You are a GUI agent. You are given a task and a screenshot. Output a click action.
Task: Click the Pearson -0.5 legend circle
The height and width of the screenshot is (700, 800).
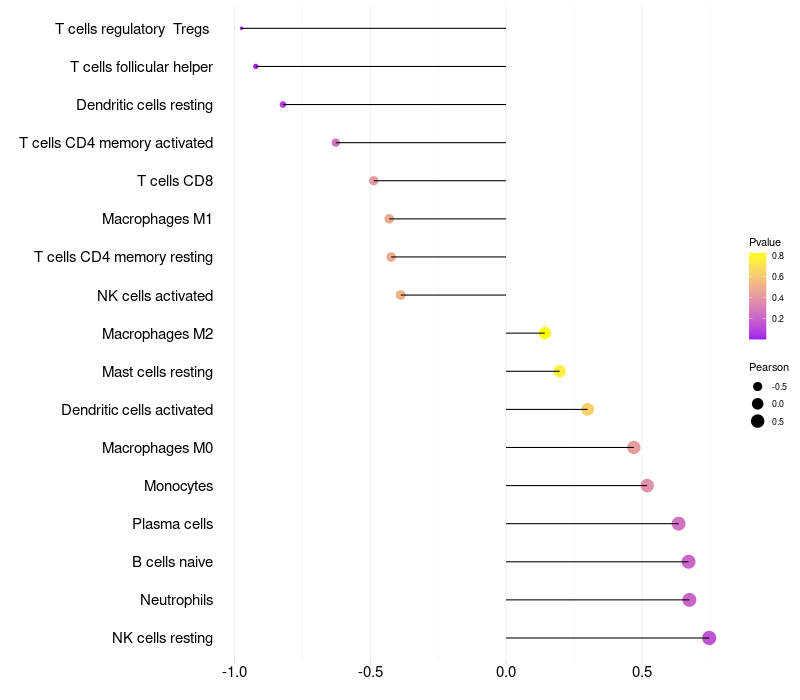[757, 387]
